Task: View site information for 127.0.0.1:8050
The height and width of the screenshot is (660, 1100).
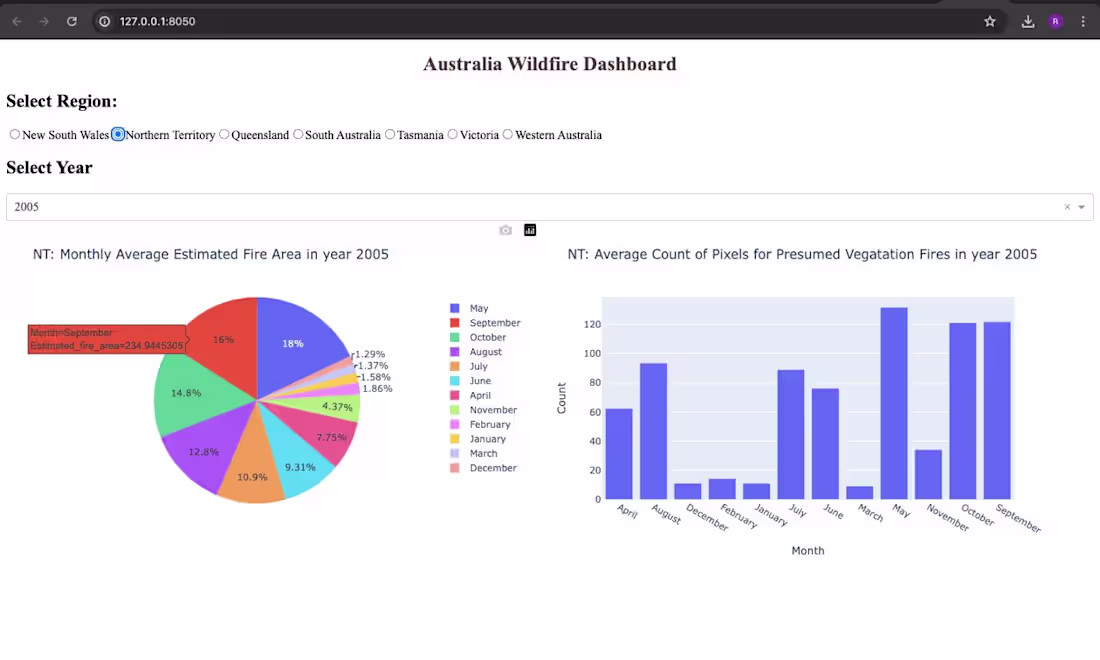Action: (104, 20)
